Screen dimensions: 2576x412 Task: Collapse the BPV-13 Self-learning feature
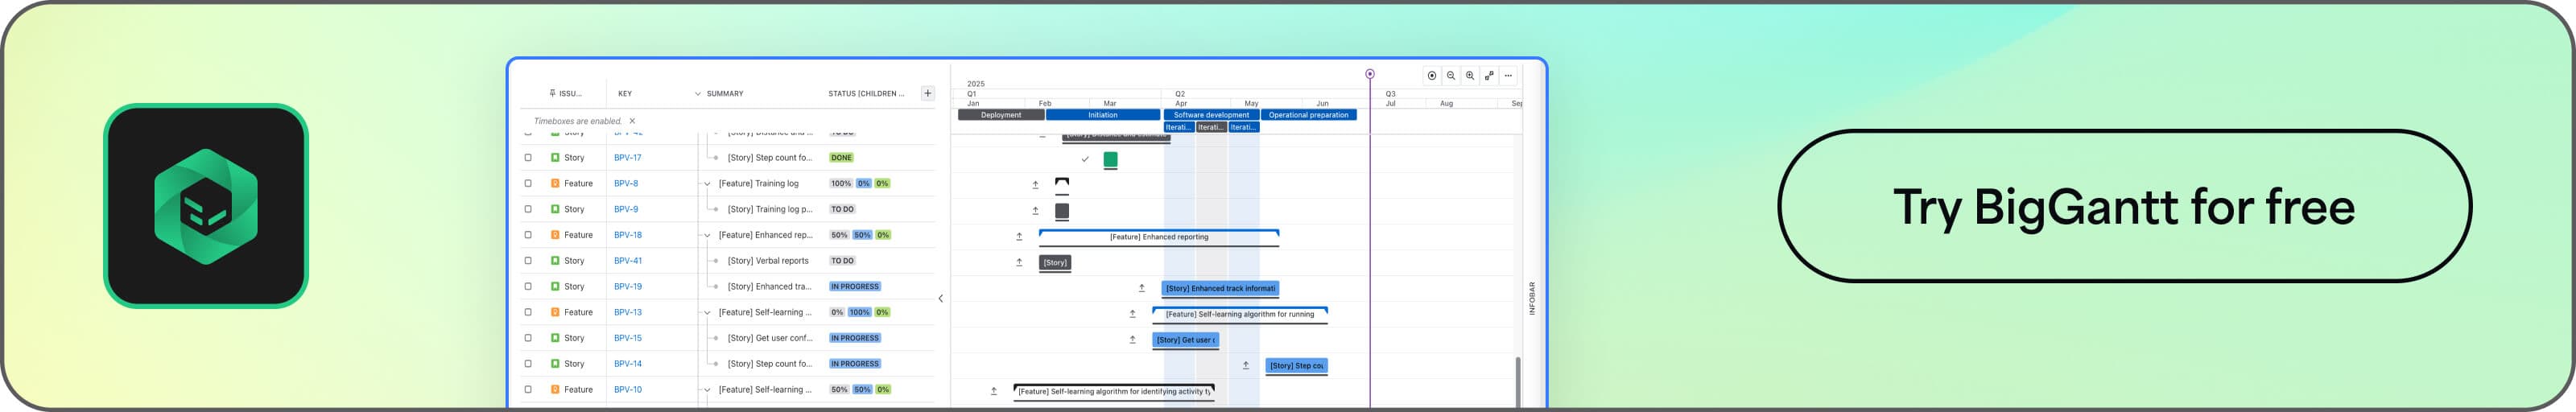[x=707, y=313]
